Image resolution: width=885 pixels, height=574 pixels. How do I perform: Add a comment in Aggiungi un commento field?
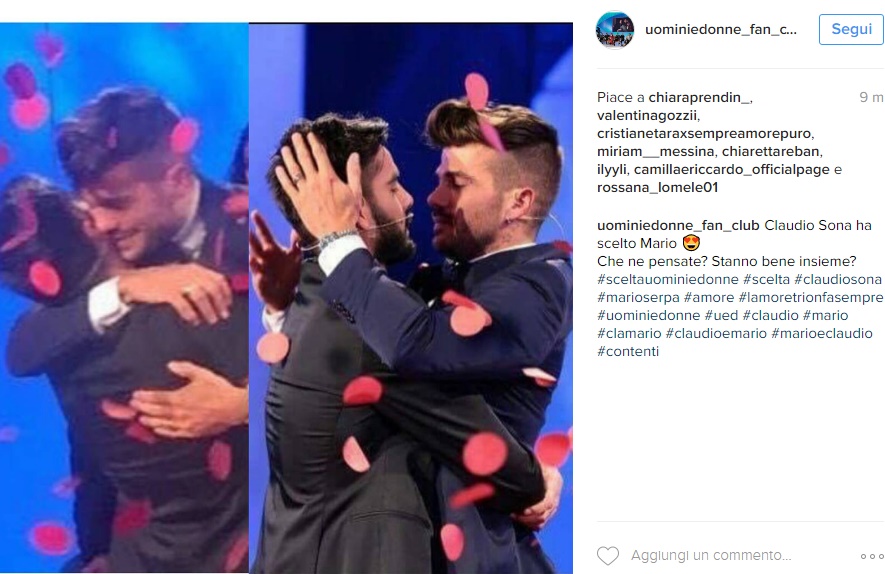[x=711, y=555]
